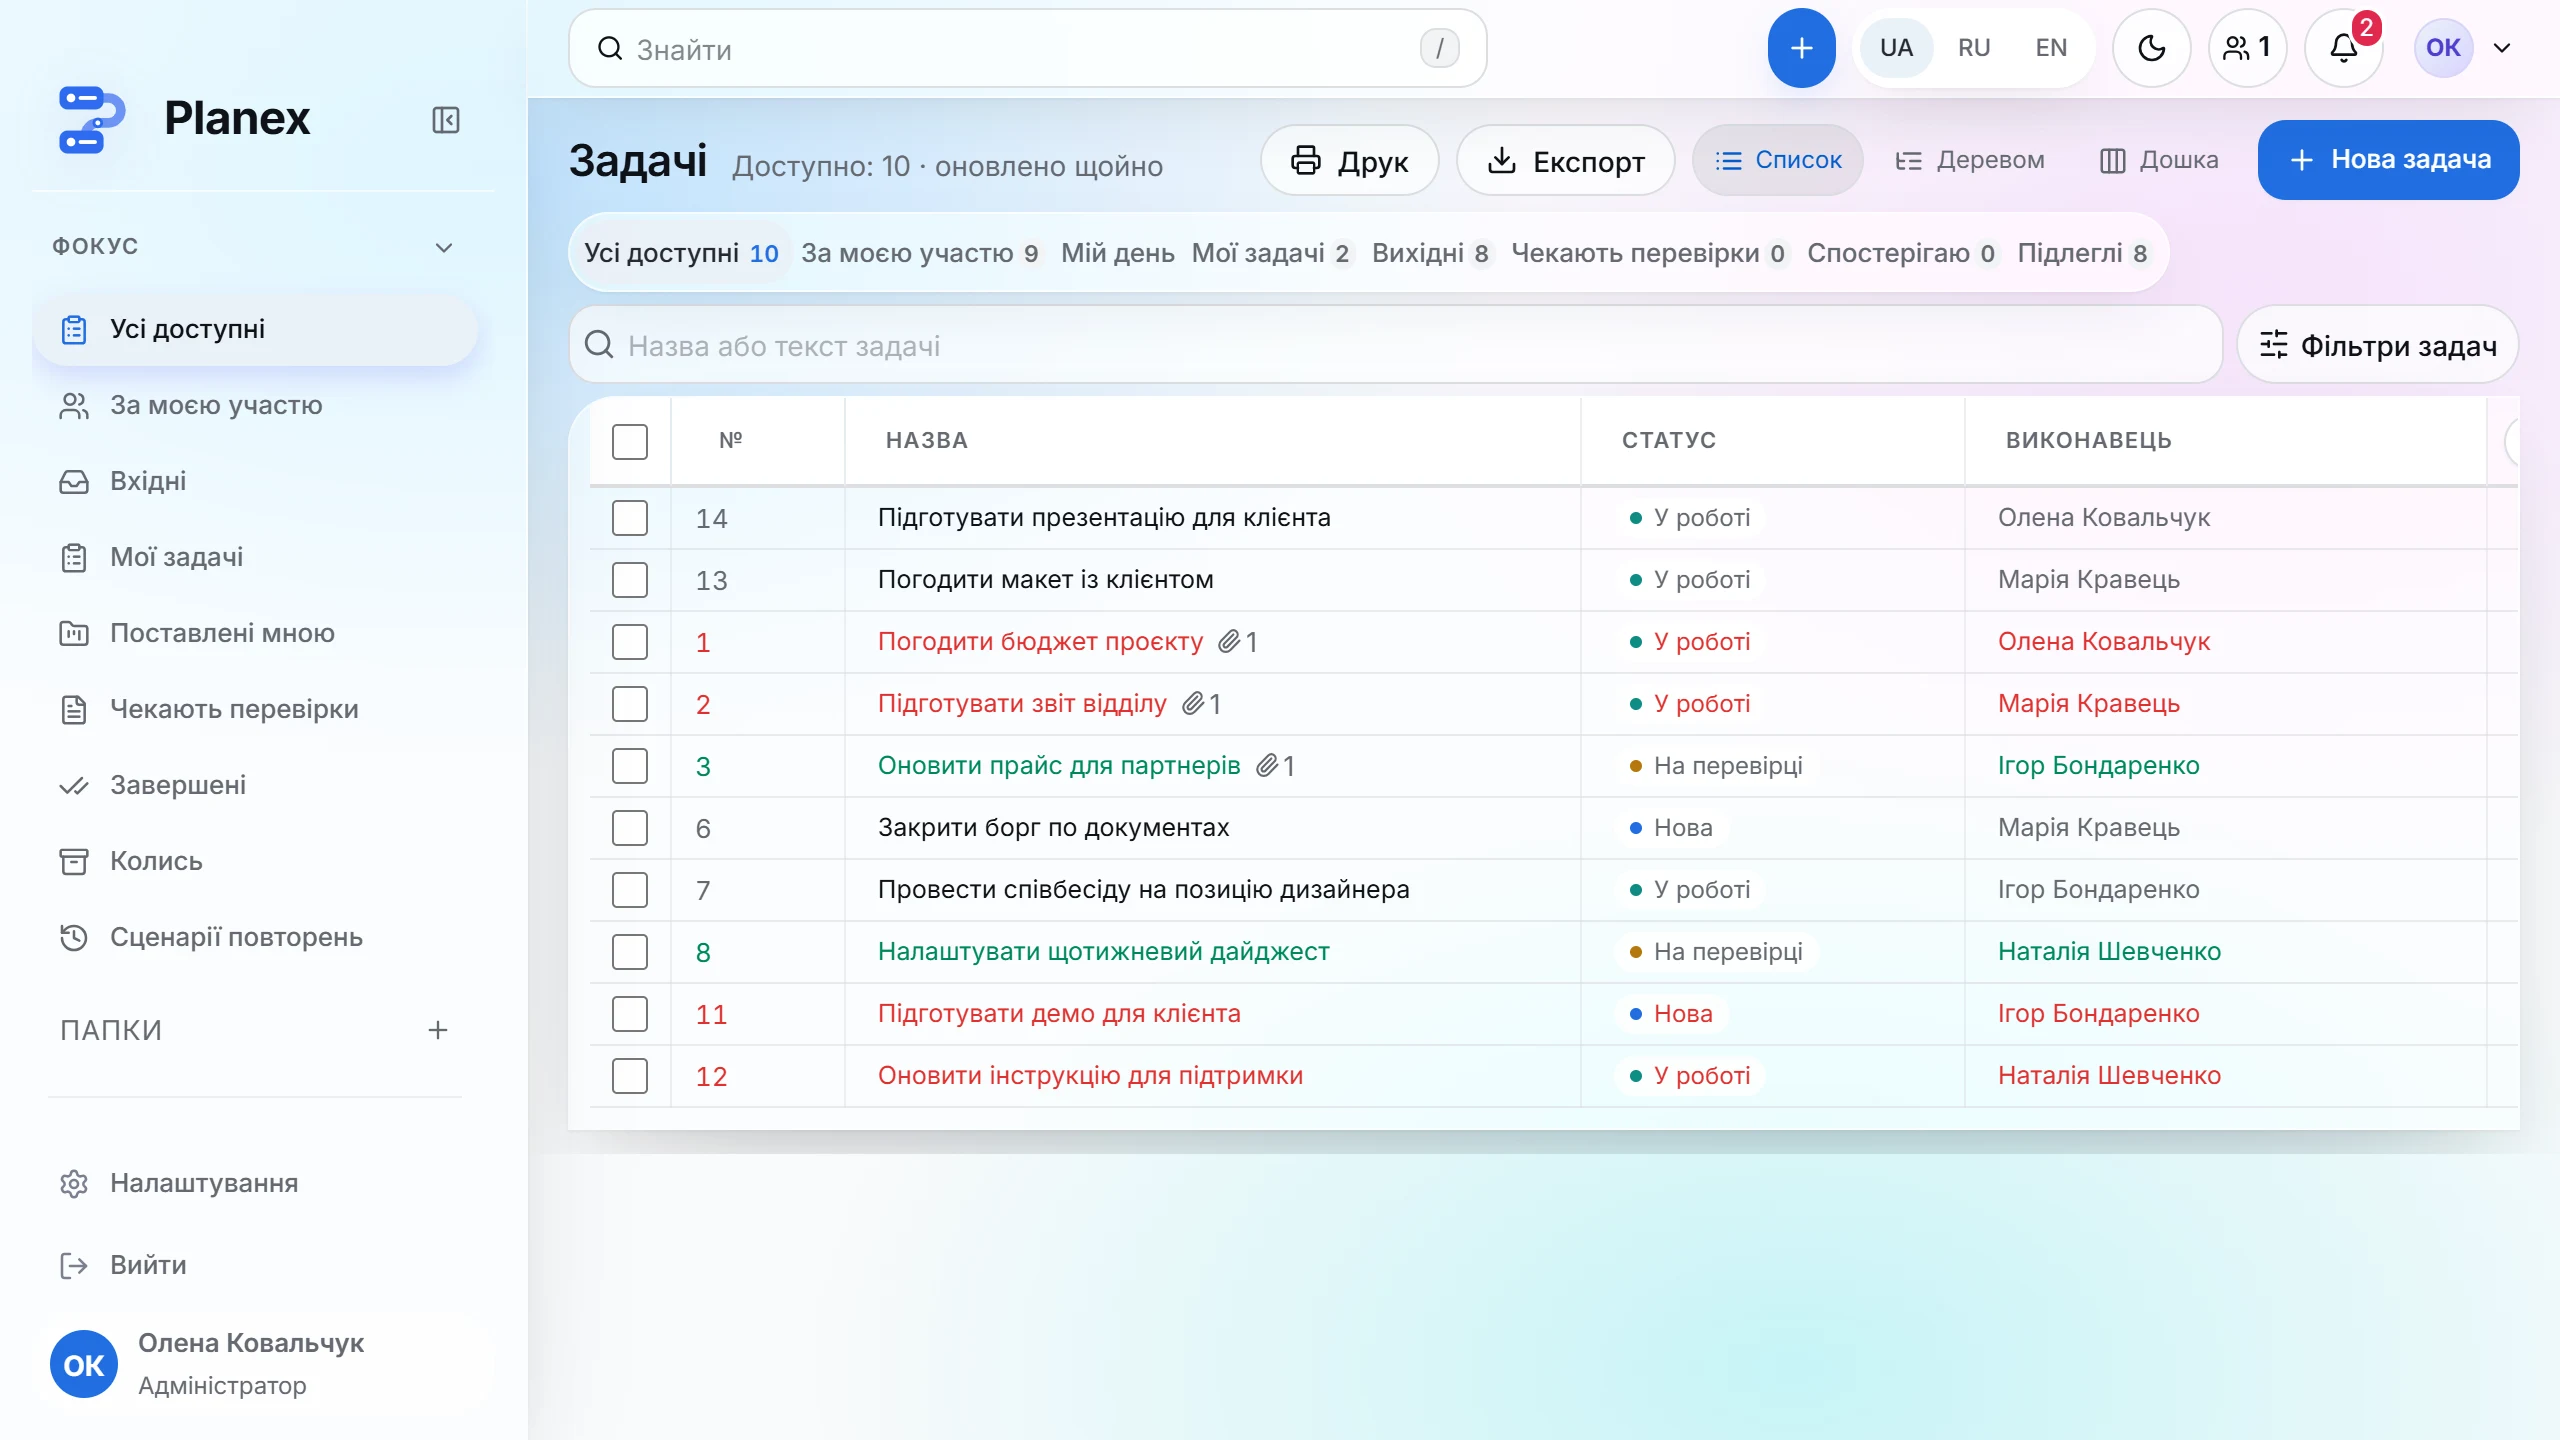Switch to 'Мій день' tab

pyautogui.click(x=1118, y=253)
